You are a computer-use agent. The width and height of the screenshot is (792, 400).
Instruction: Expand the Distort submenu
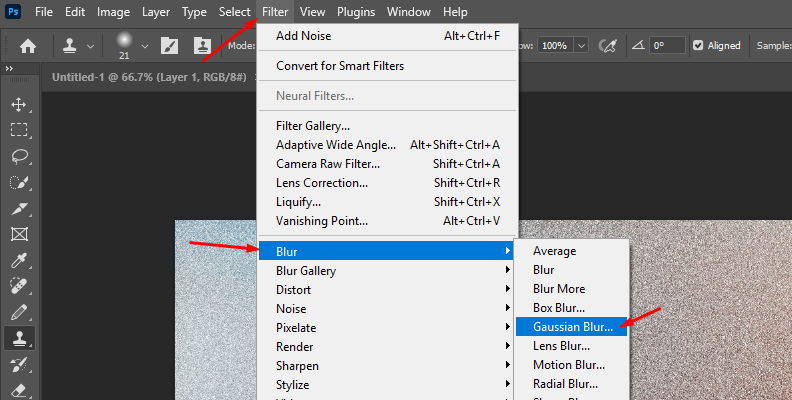click(x=386, y=290)
